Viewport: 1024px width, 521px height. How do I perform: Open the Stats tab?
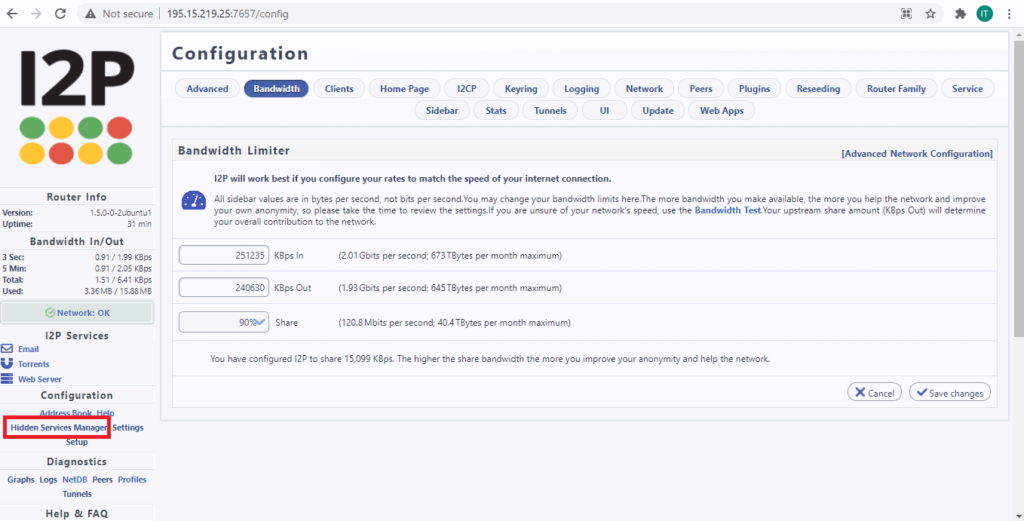tap(496, 110)
